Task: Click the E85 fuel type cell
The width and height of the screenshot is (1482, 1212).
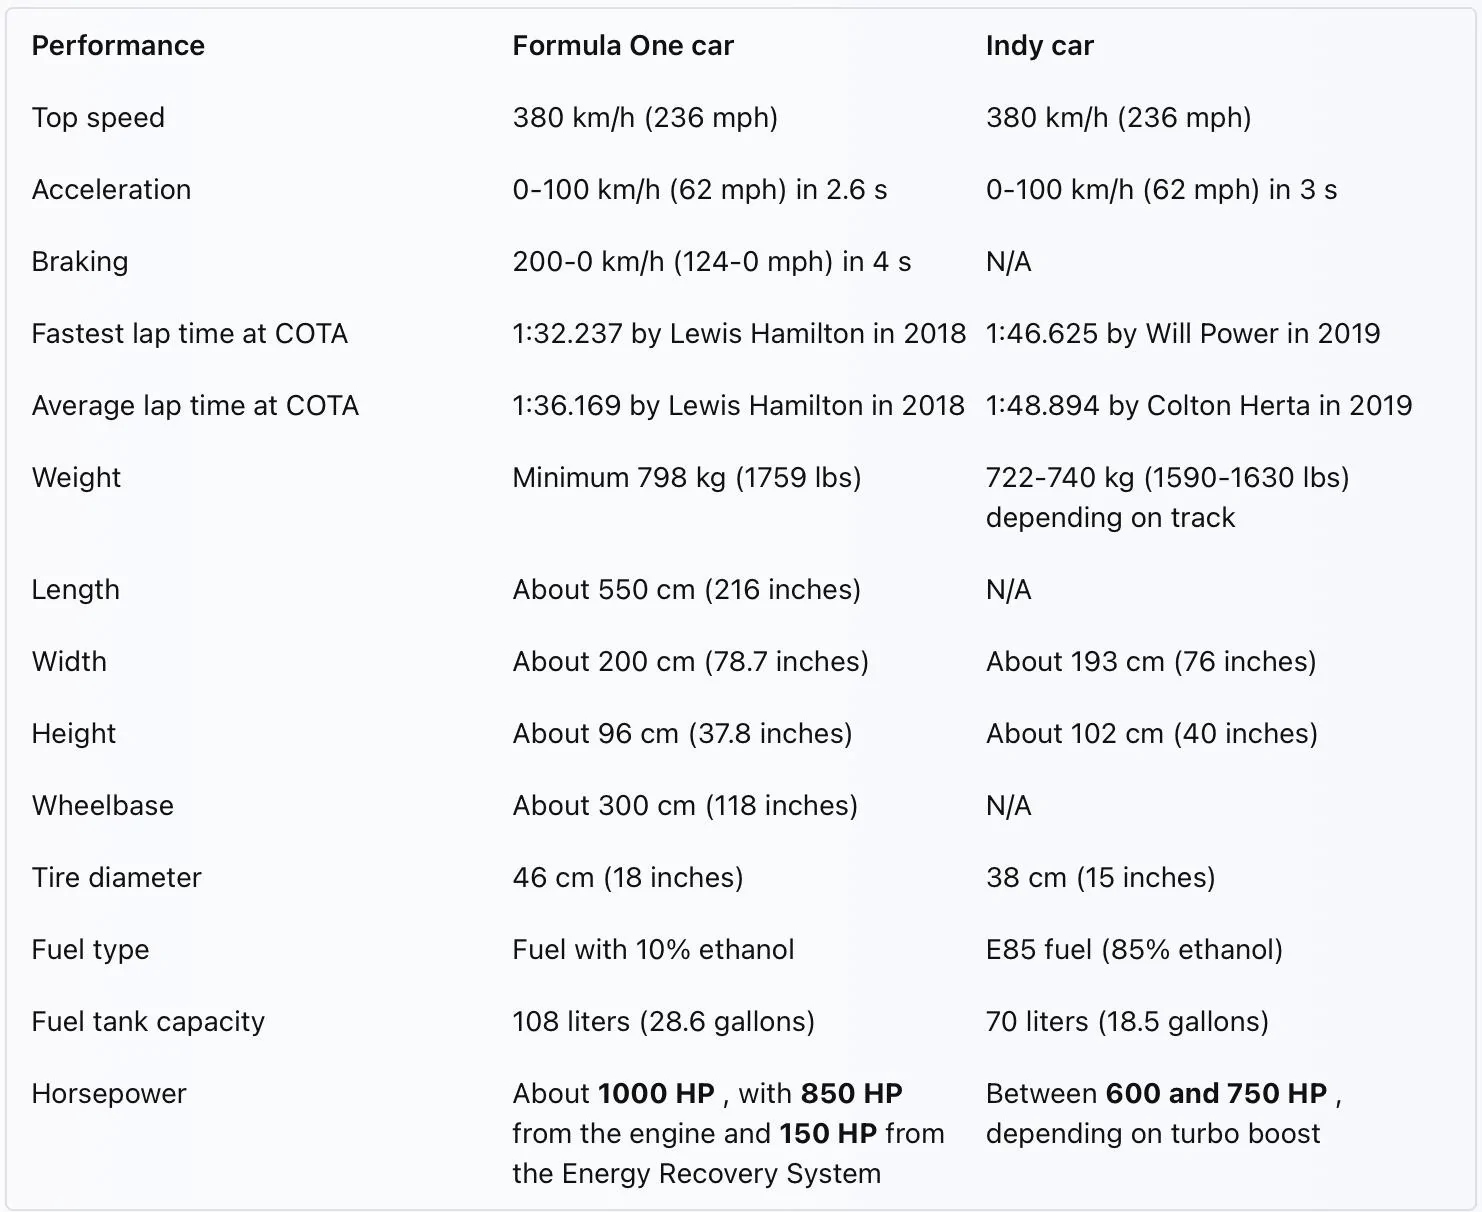Action: pyautogui.click(x=1134, y=950)
